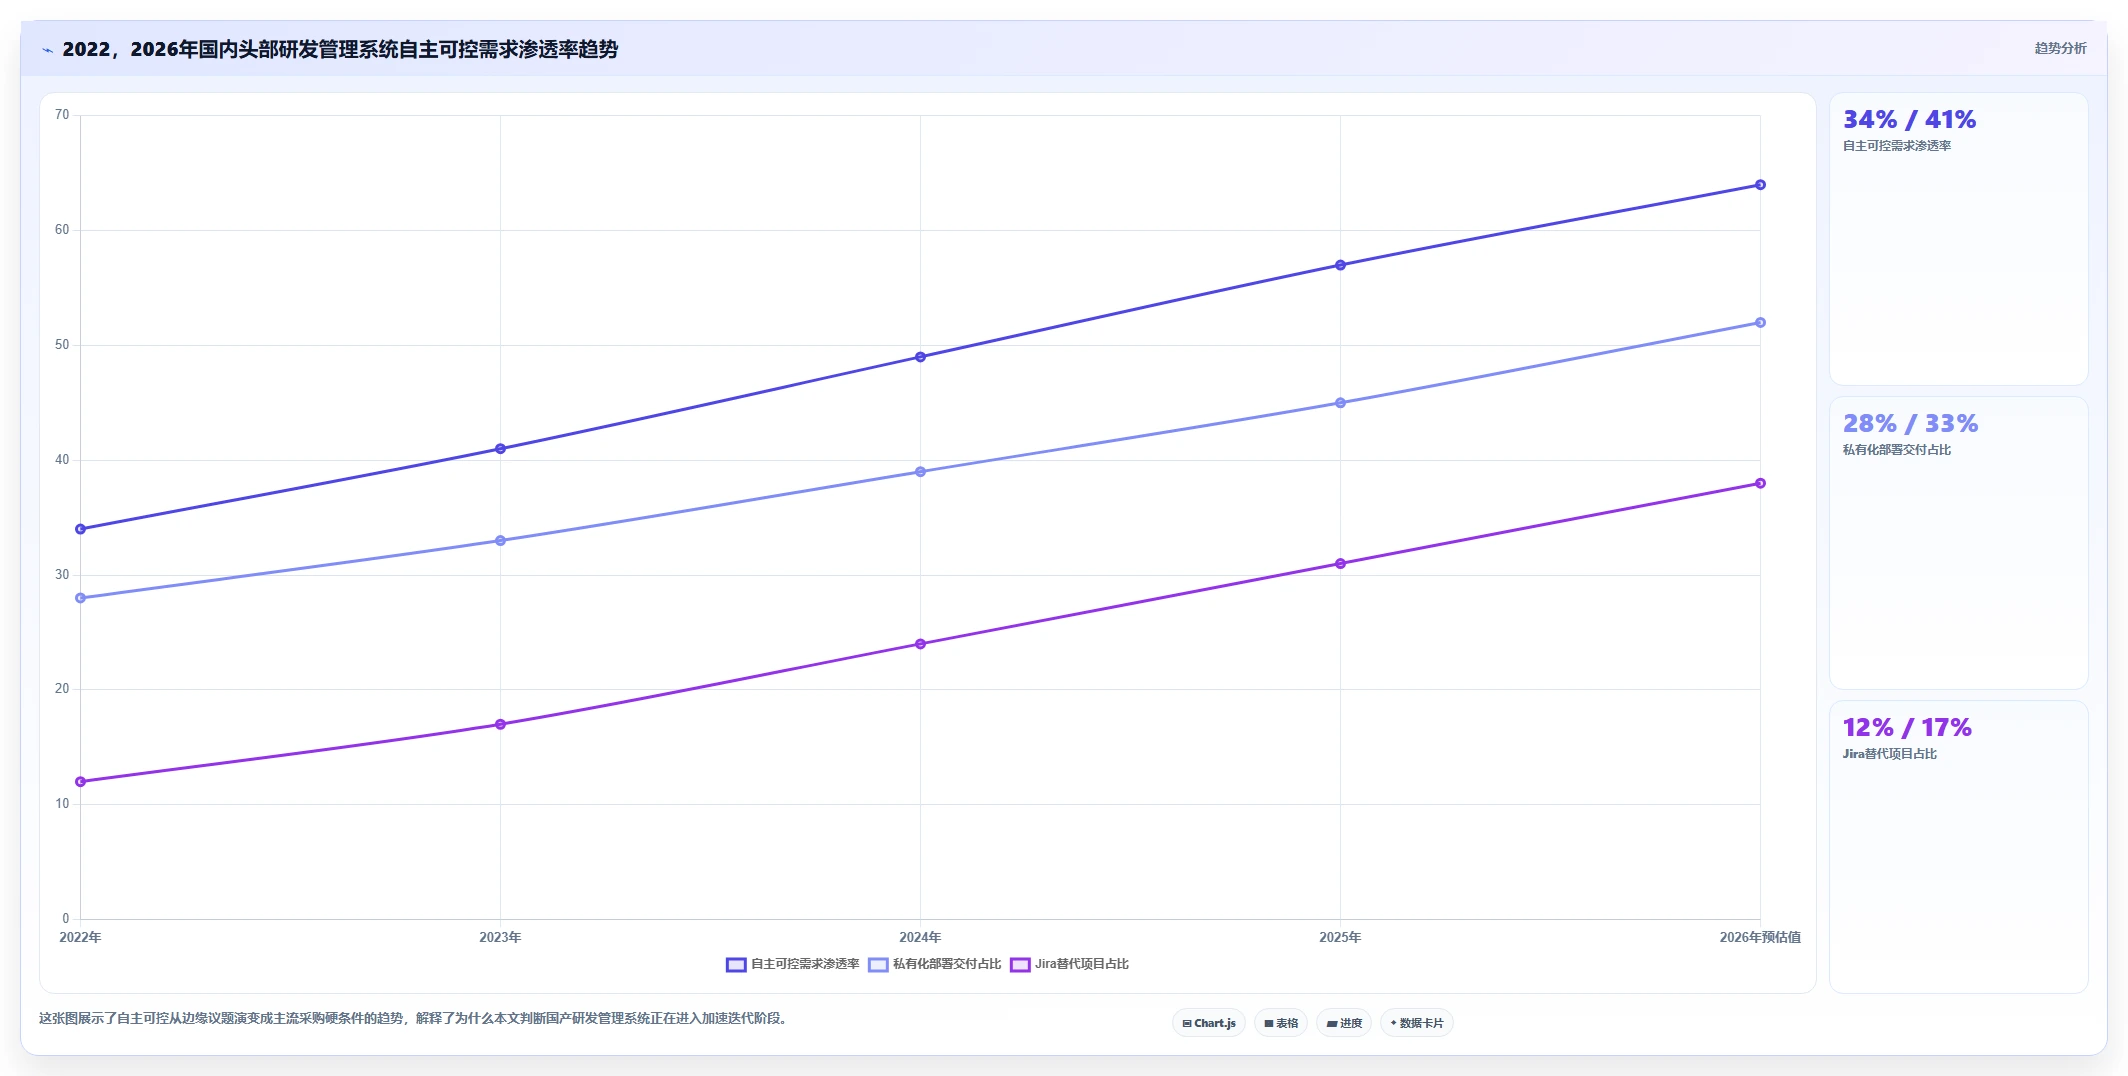Toggle the Jira替代项目占比 legend item
Screen dimensions: 2128x1076
[x=1070, y=964]
